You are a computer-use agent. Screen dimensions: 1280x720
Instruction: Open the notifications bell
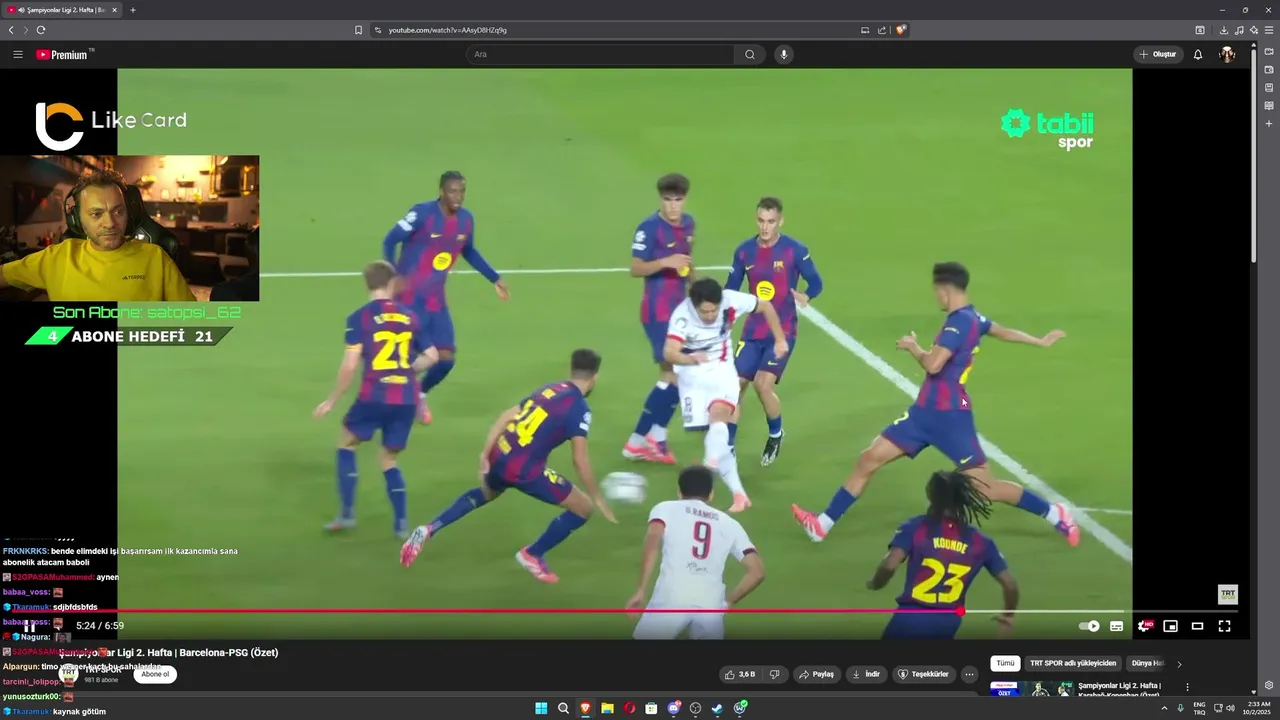point(1198,55)
